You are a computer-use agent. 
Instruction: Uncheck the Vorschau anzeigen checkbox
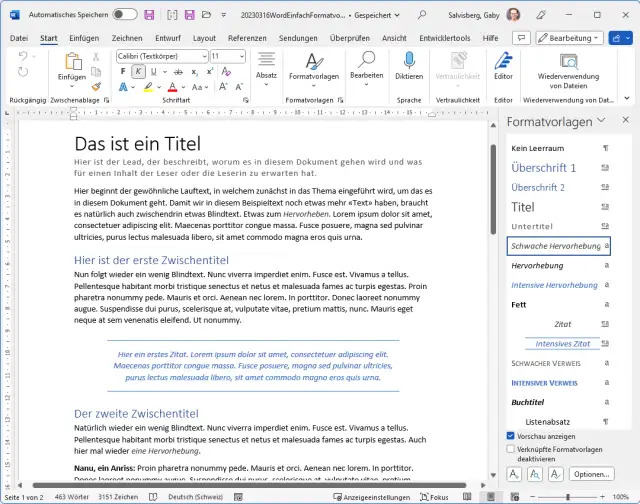(x=511, y=436)
